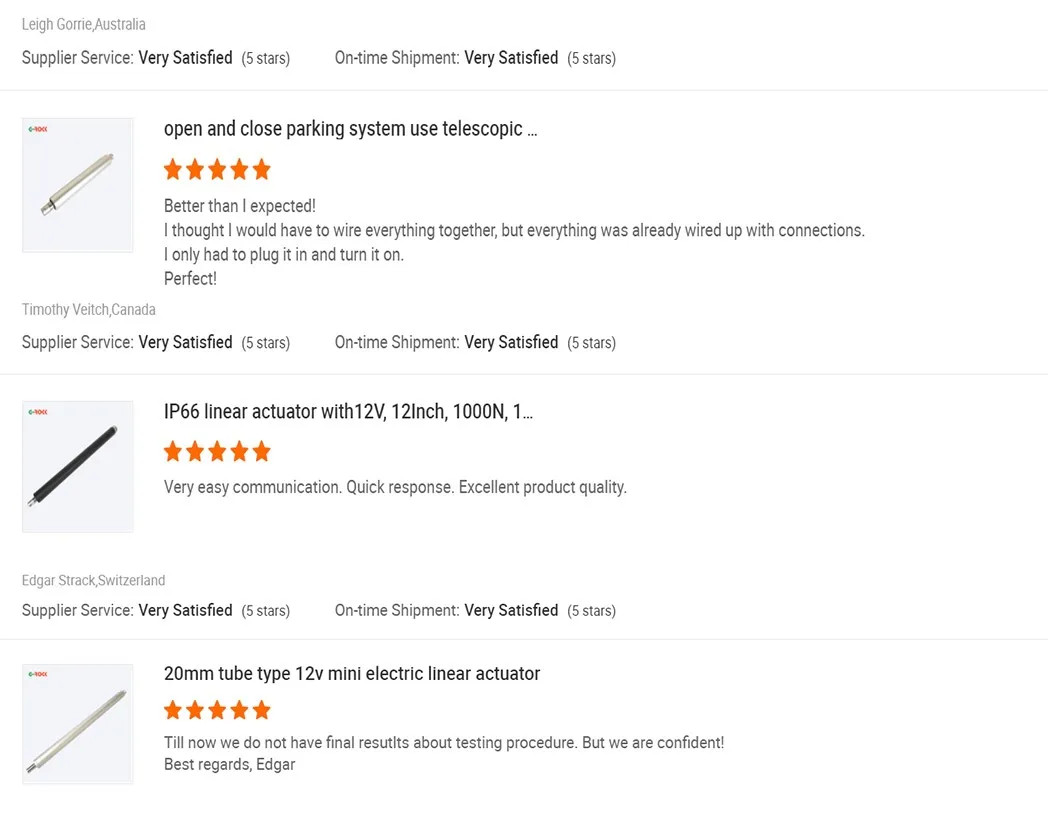Viewport: 1048px width, 822px height.
Task: Open "open and close parking system" product link
Action: (x=350, y=129)
